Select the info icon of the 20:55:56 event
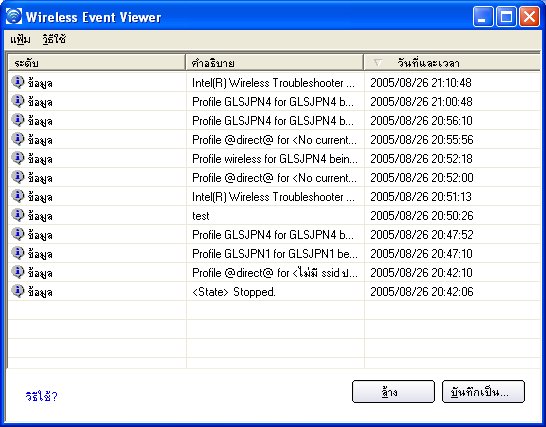Screen dimensions: 546x427 click(17, 139)
